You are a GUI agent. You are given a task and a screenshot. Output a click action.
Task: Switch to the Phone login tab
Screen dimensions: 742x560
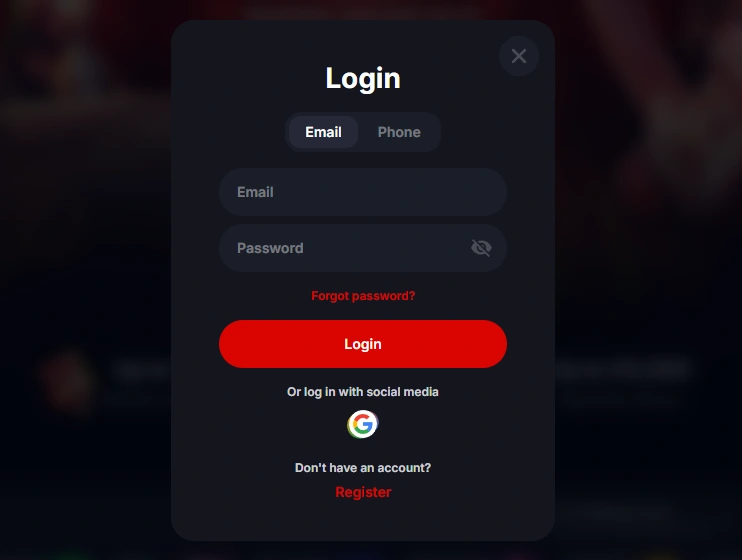point(399,132)
